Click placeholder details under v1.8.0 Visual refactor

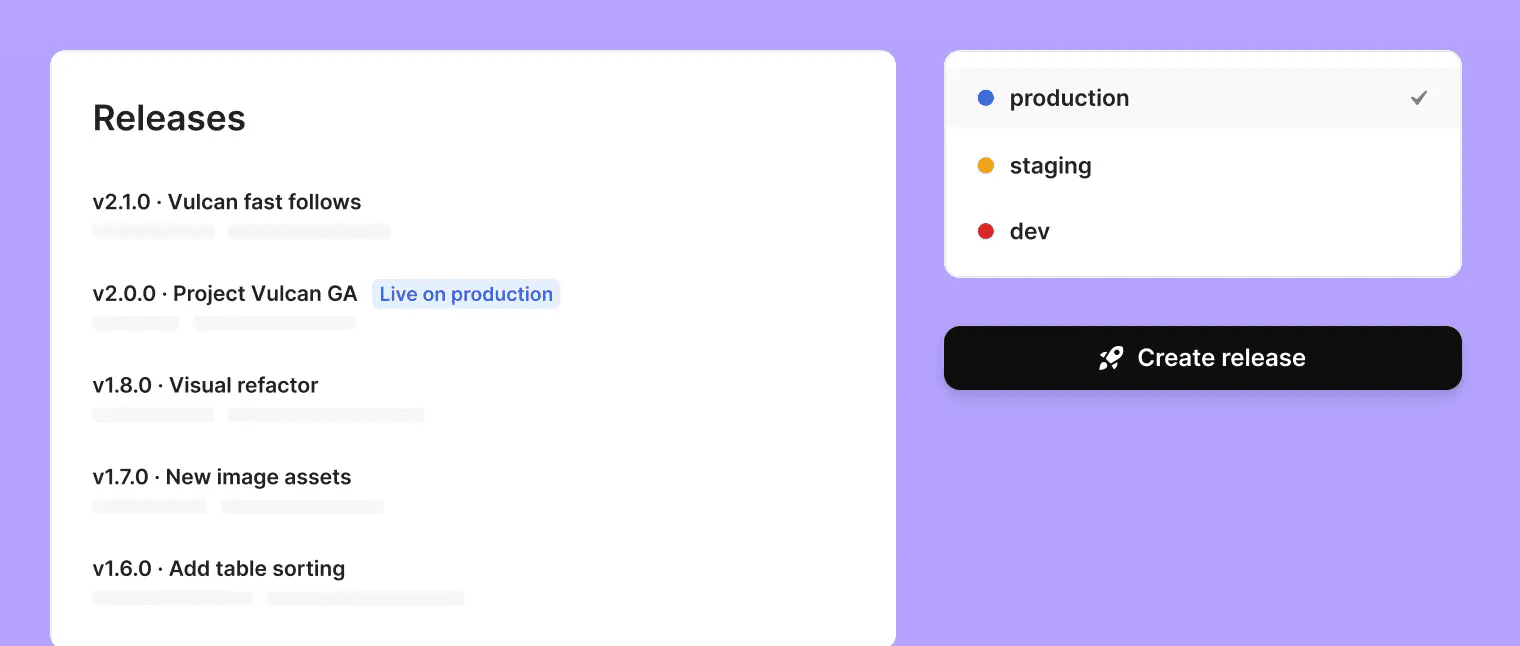[x=259, y=415]
